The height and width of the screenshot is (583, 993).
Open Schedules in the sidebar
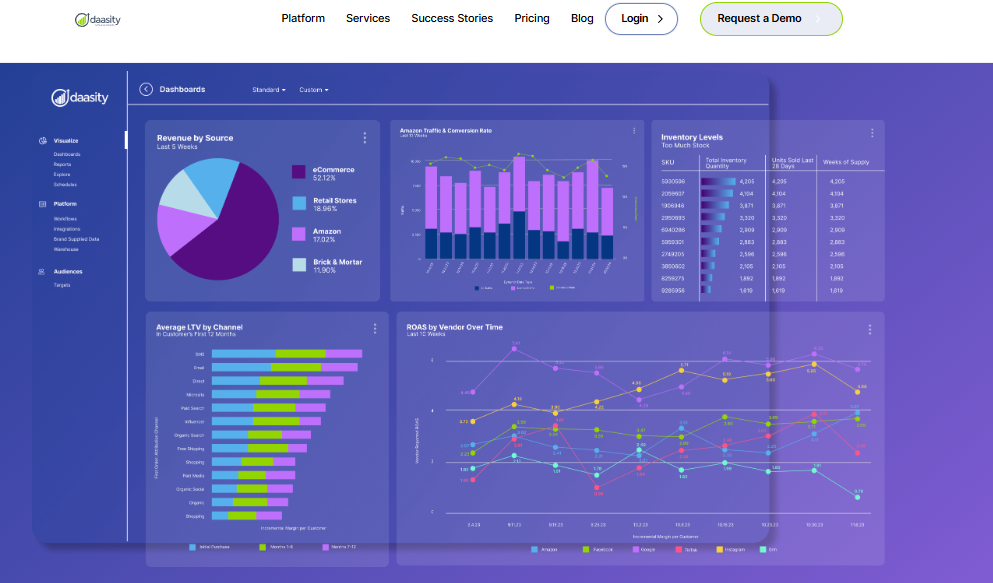[65, 184]
